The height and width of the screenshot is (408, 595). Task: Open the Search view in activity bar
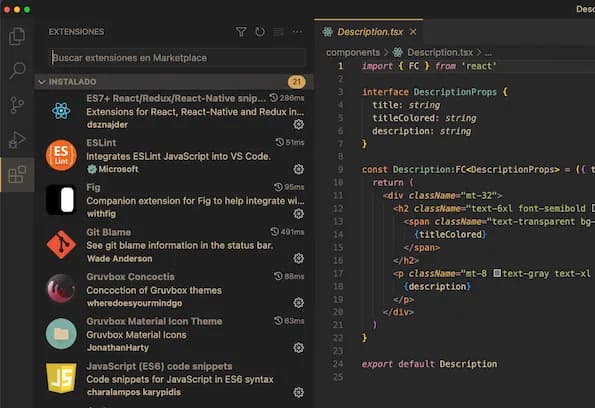click(x=17, y=70)
